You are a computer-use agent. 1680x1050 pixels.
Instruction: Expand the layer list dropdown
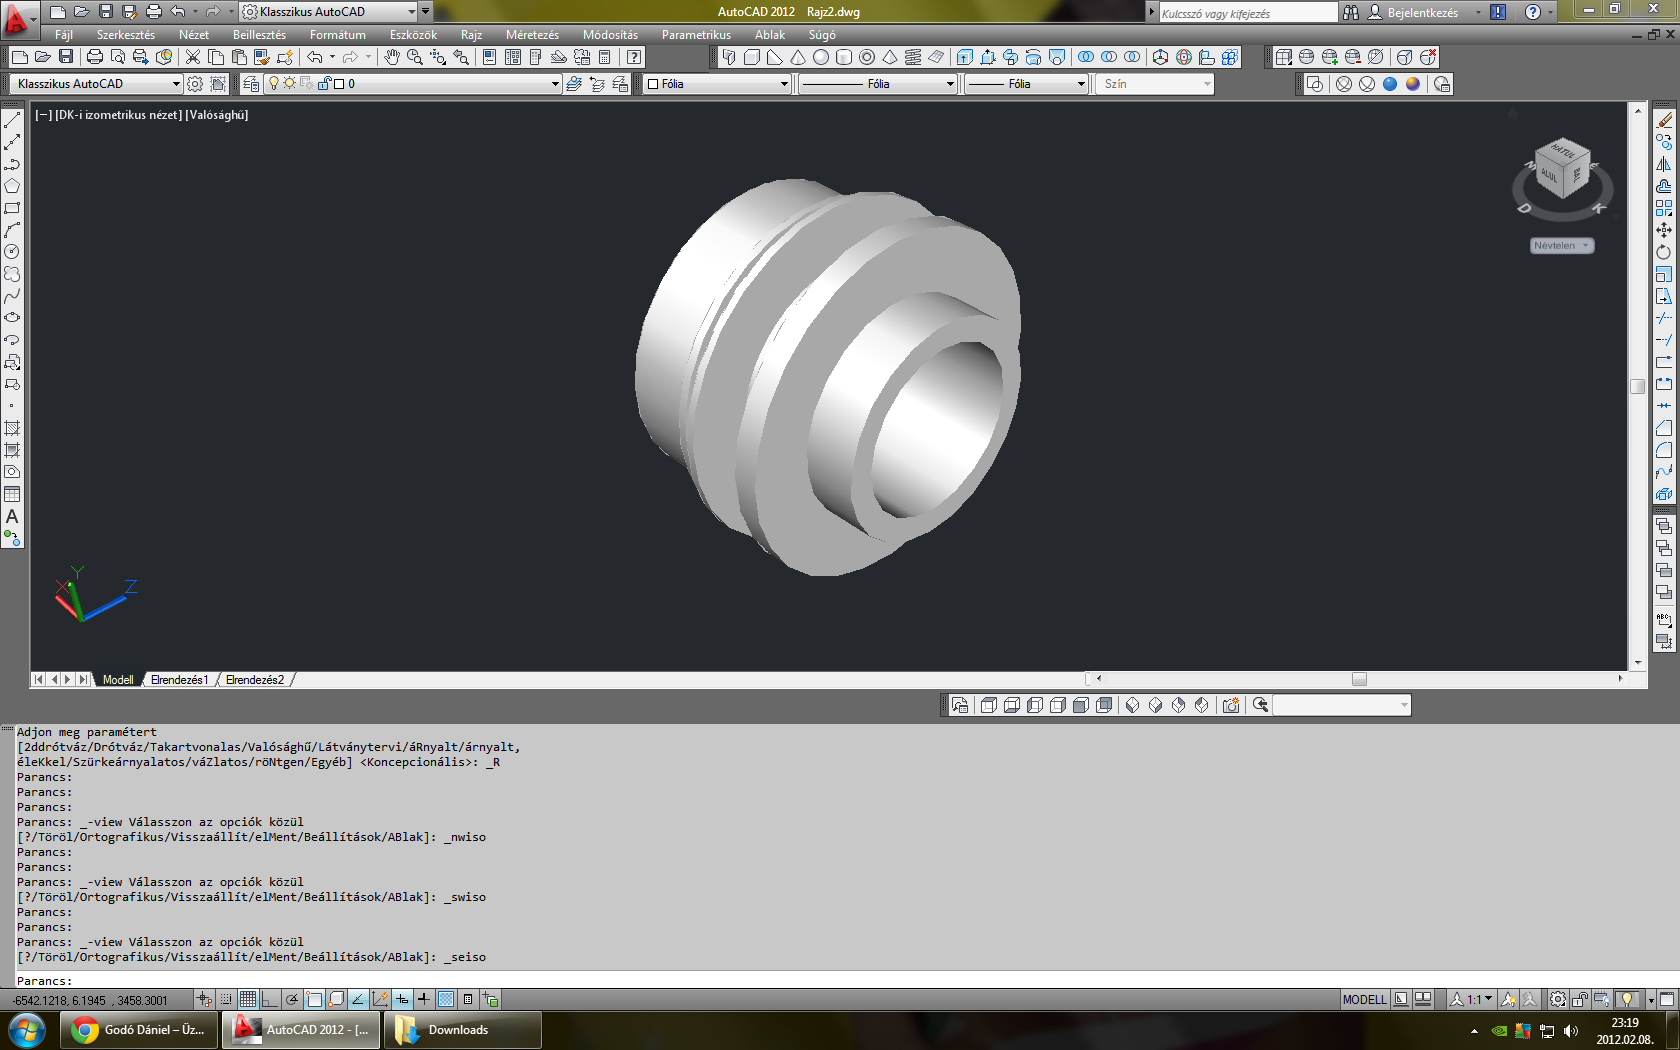(x=555, y=84)
